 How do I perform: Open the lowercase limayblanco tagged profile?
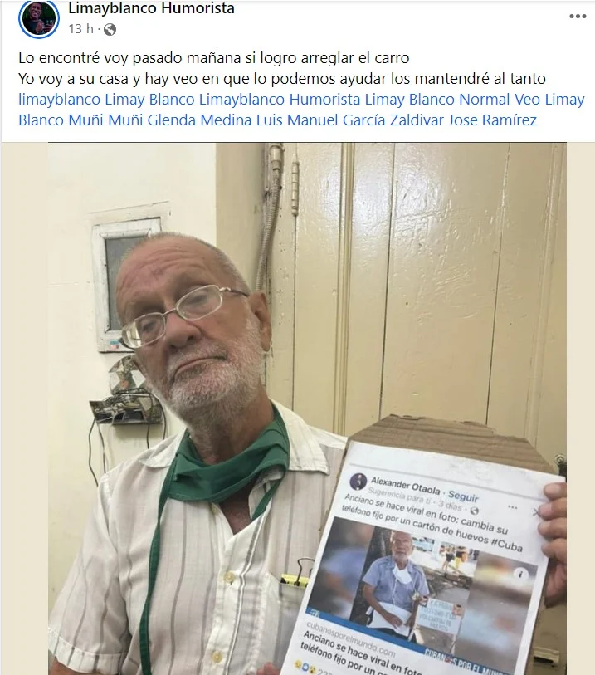point(59,100)
